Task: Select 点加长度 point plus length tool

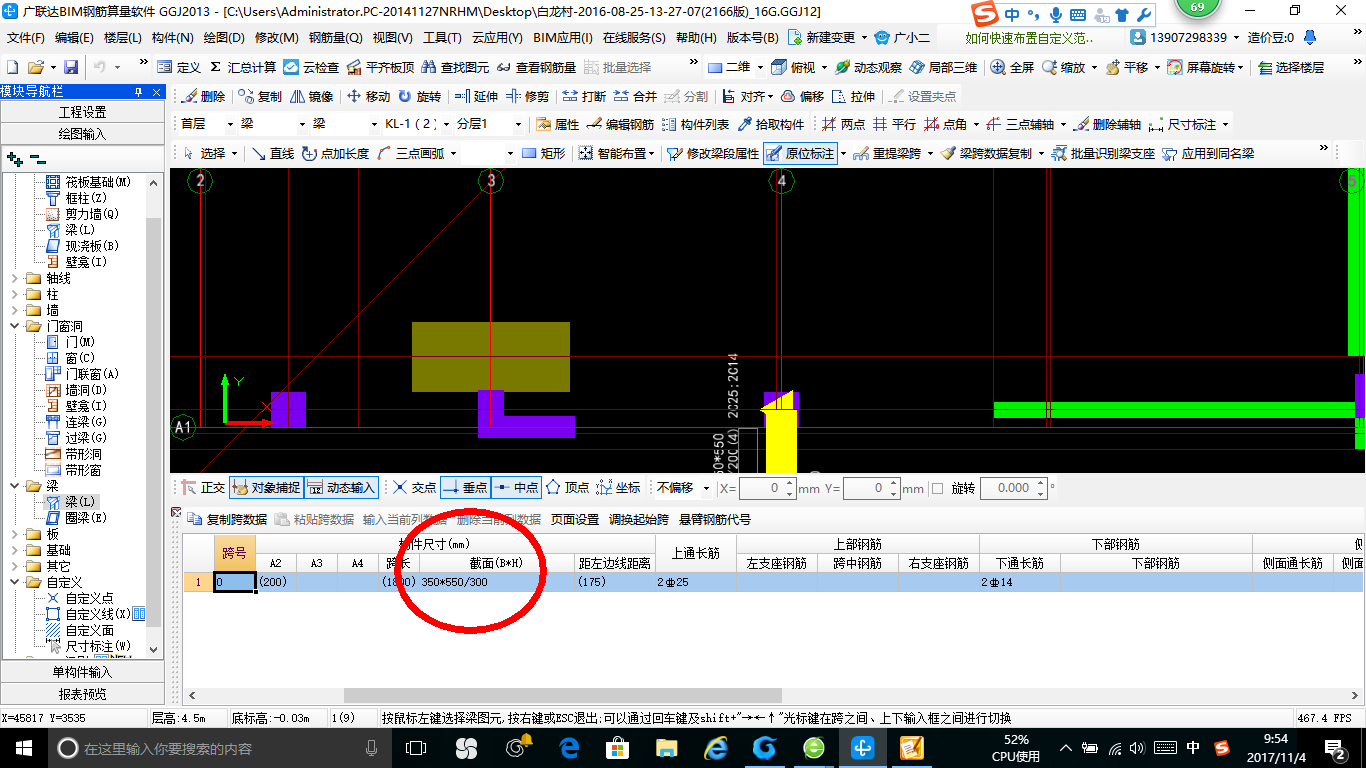Action: point(335,153)
